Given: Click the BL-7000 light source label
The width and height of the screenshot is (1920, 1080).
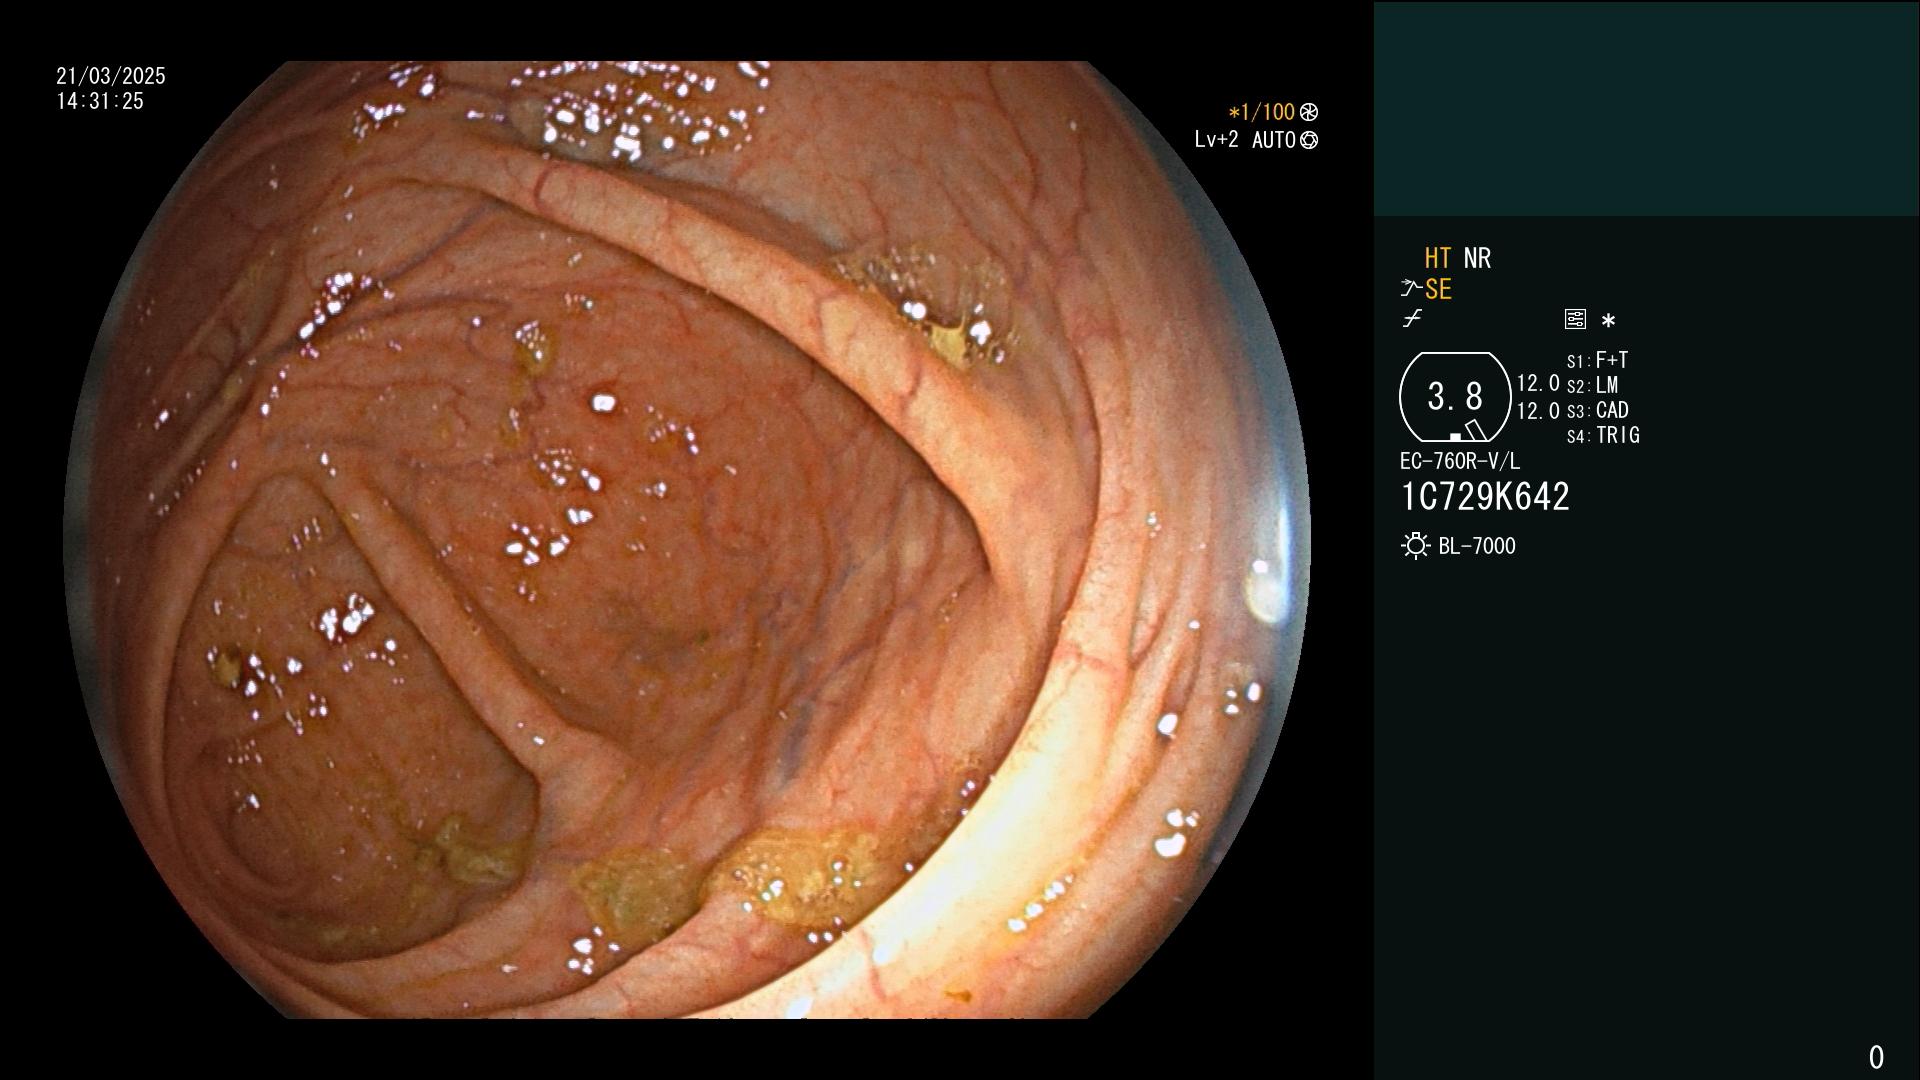Looking at the screenshot, I should click(x=1477, y=546).
